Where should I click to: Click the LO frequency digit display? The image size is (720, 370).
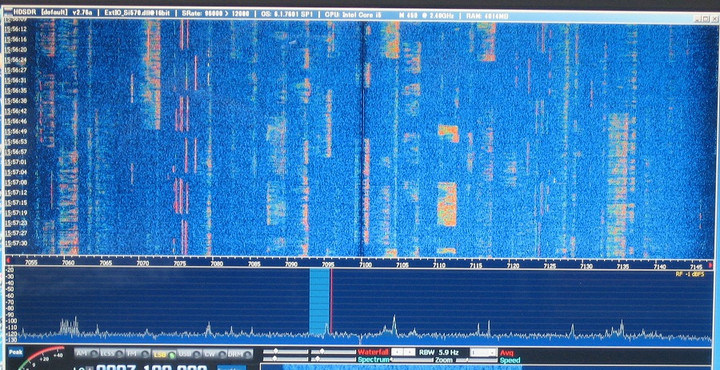pos(152,367)
